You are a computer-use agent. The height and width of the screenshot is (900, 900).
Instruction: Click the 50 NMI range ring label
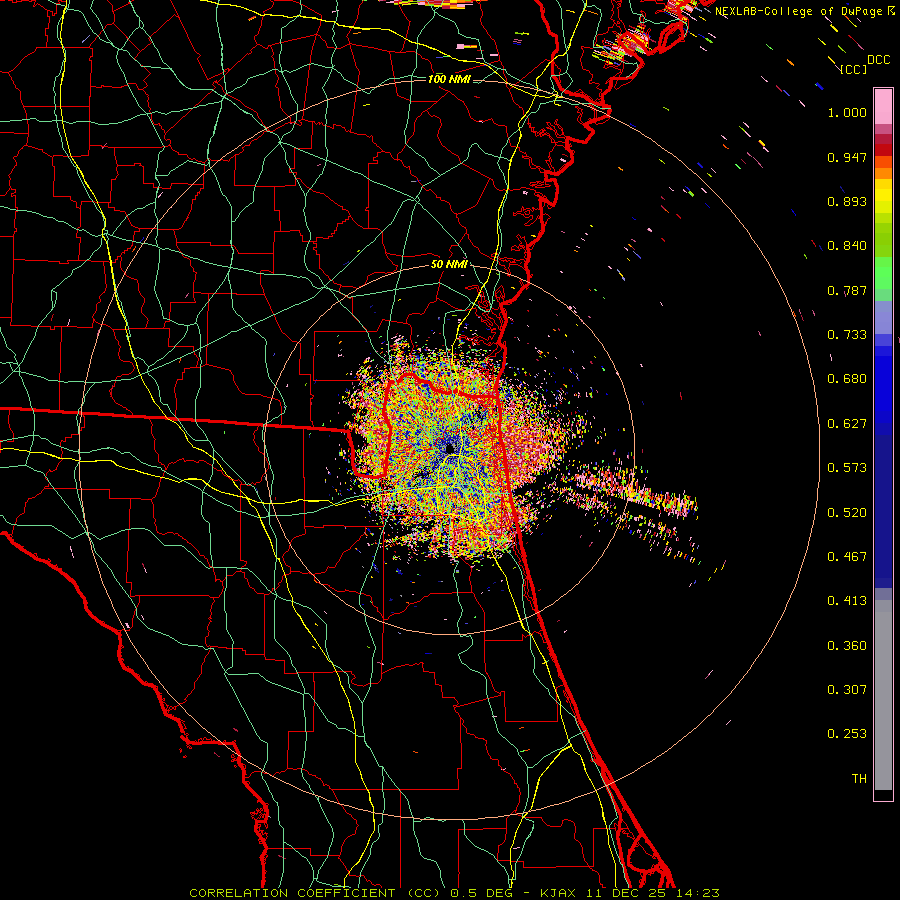pos(449,264)
